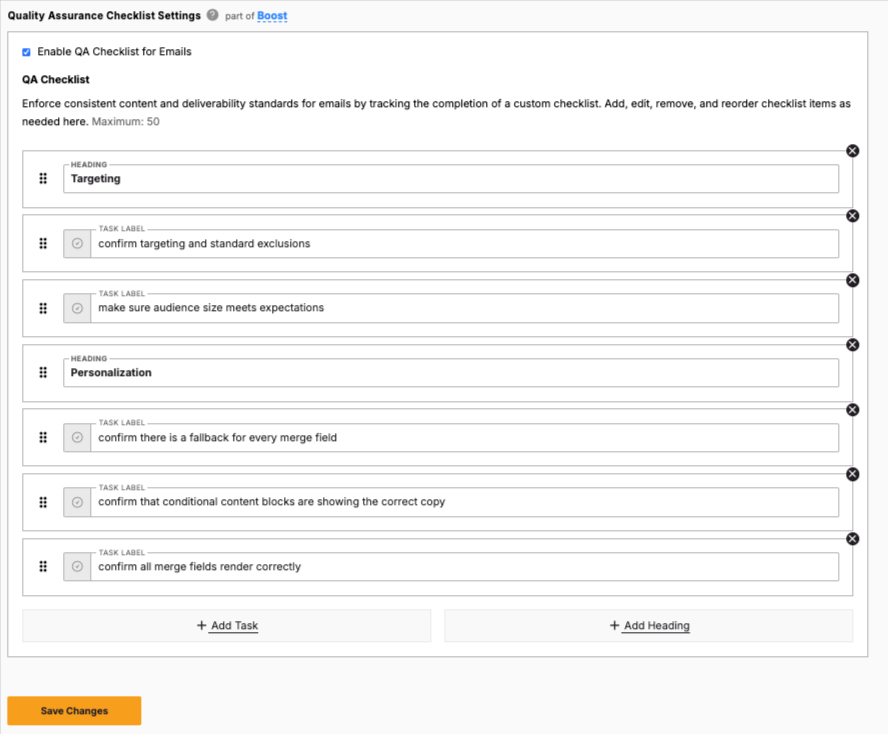This screenshot has height=734, width=888.
Task: Click checkmark icon on confirm targeting task
Action: coord(77,244)
